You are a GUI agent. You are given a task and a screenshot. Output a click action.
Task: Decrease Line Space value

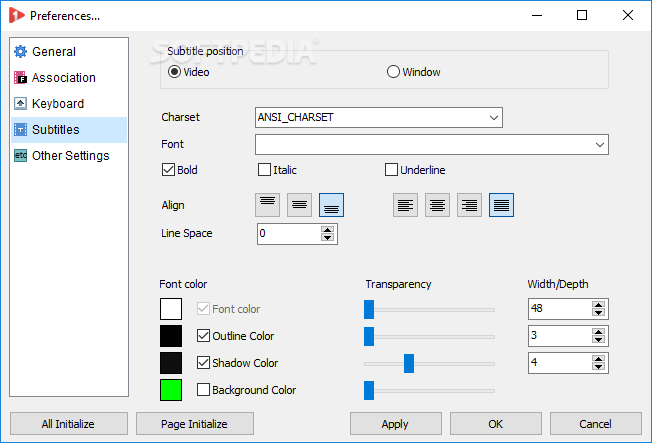pos(328,238)
